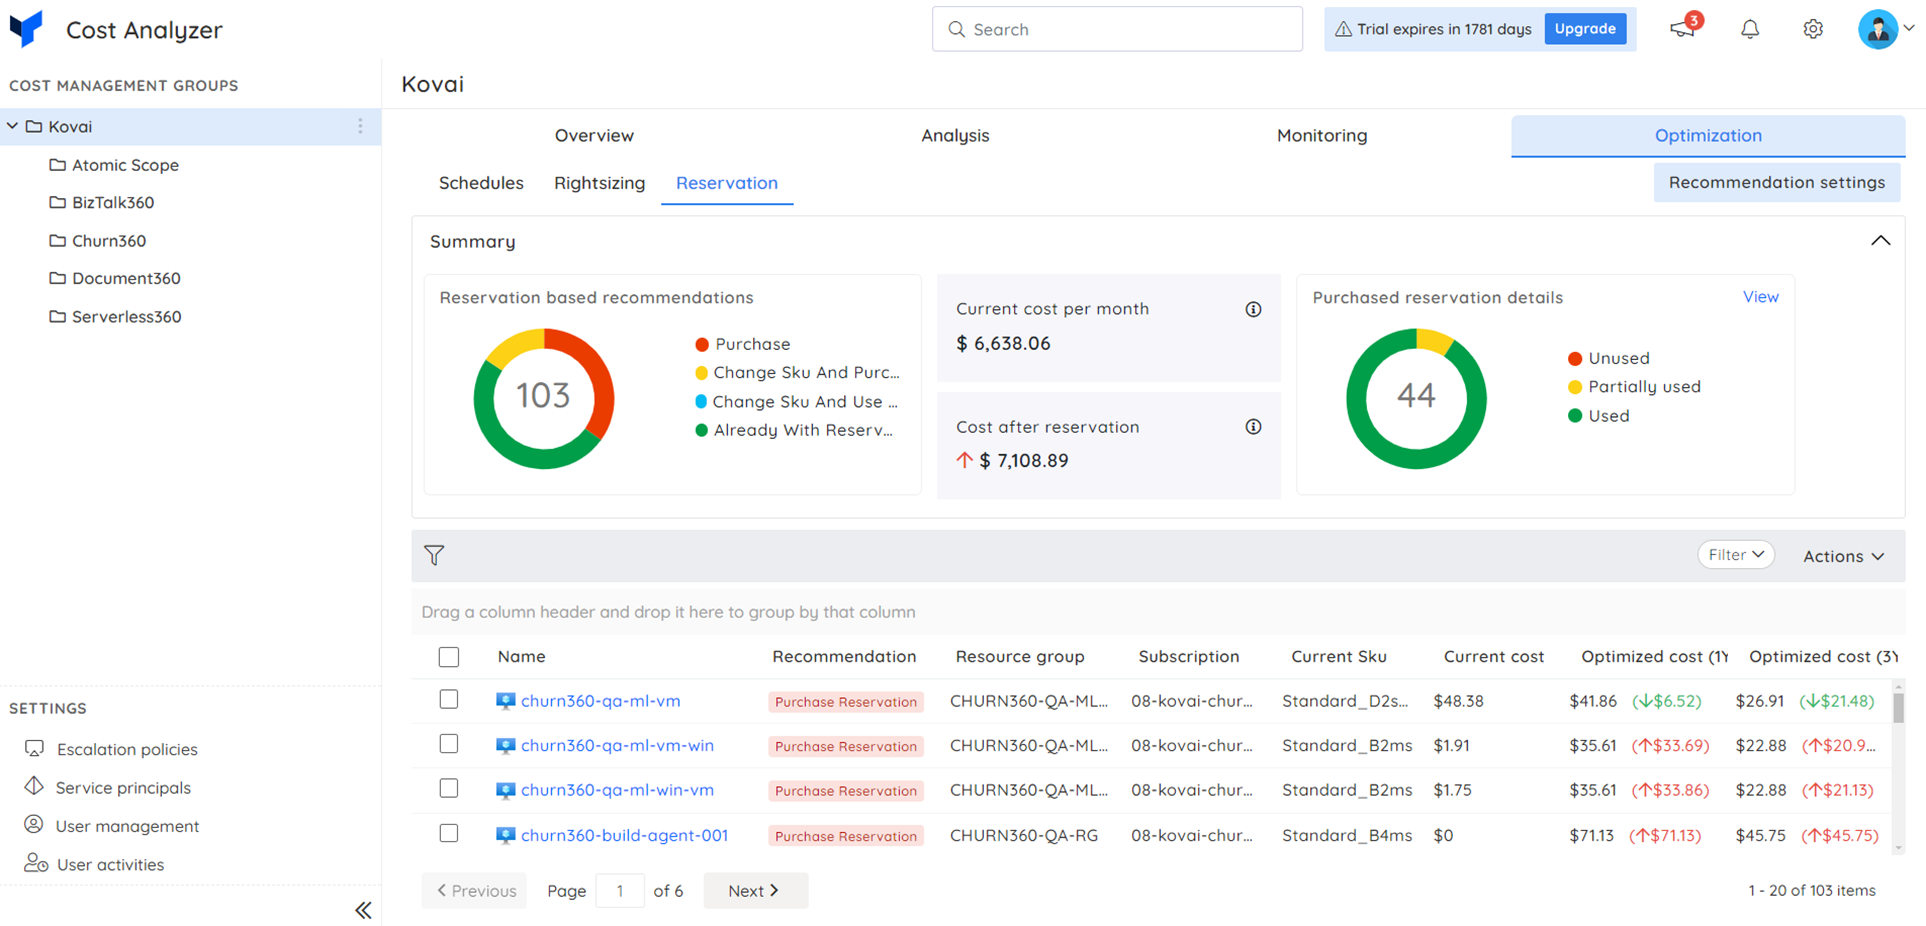1926x926 pixels.
Task: Open the Actions dropdown
Action: (1843, 556)
